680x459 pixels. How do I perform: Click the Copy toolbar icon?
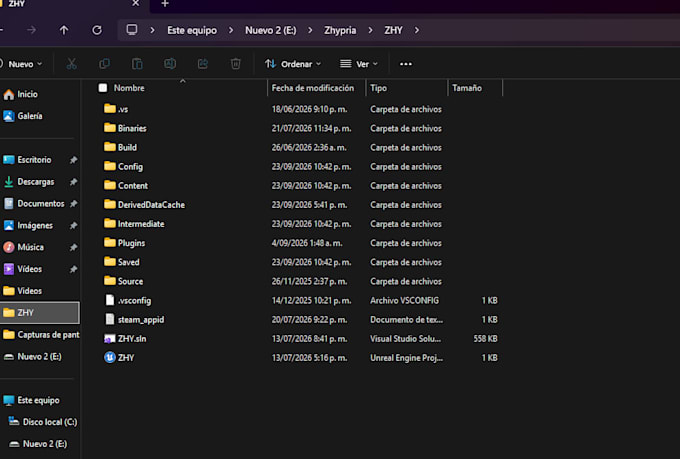pos(105,64)
